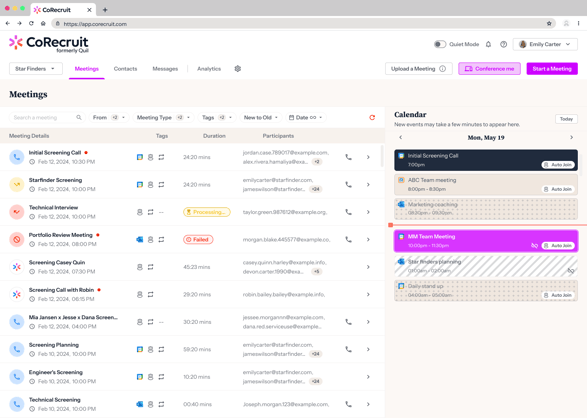Toggle Auto Join for ABC Team meeting
Viewport: 587px width, 418px height.
[x=558, y=189]
